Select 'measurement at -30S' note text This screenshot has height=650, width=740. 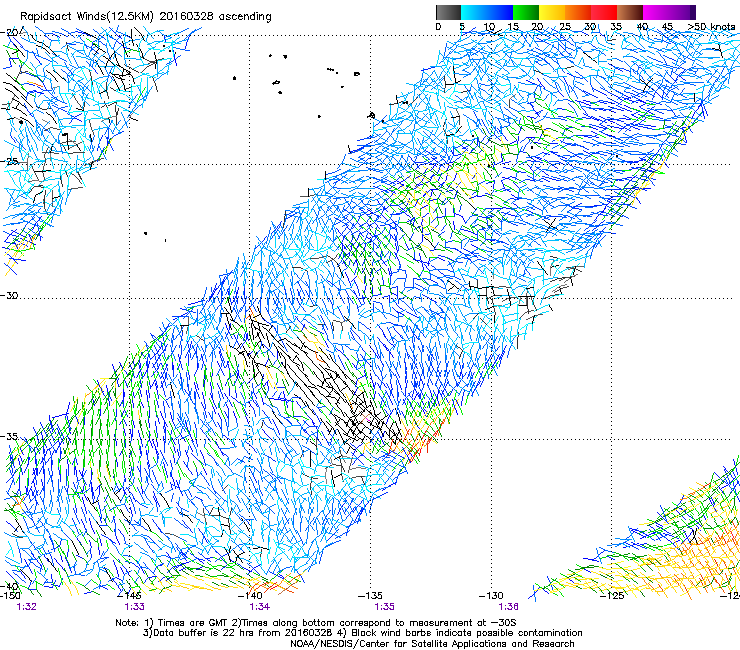(x=464, y=623)
